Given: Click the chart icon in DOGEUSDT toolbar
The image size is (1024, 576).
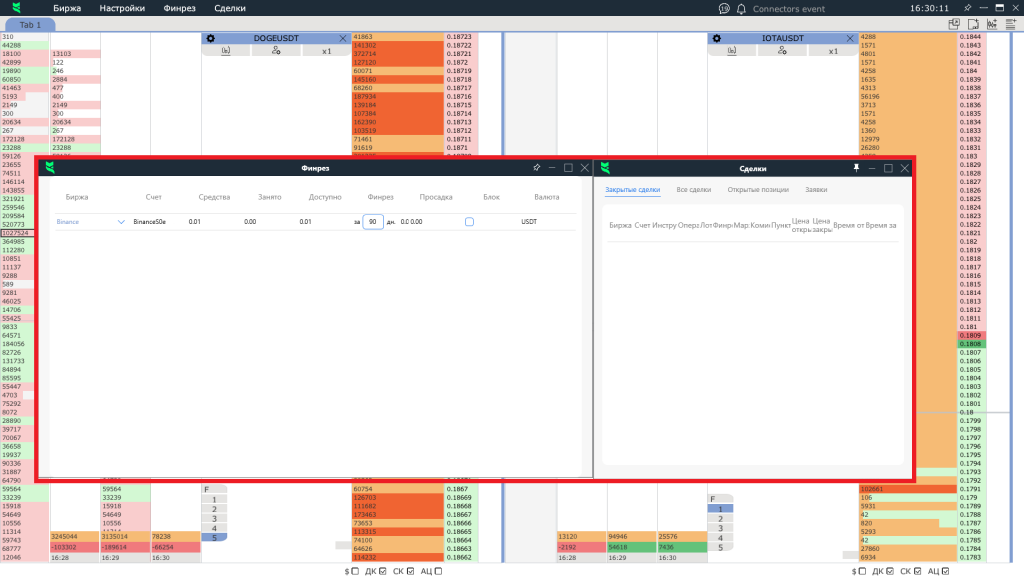Looking at the screenshot, I should (224, 51).
